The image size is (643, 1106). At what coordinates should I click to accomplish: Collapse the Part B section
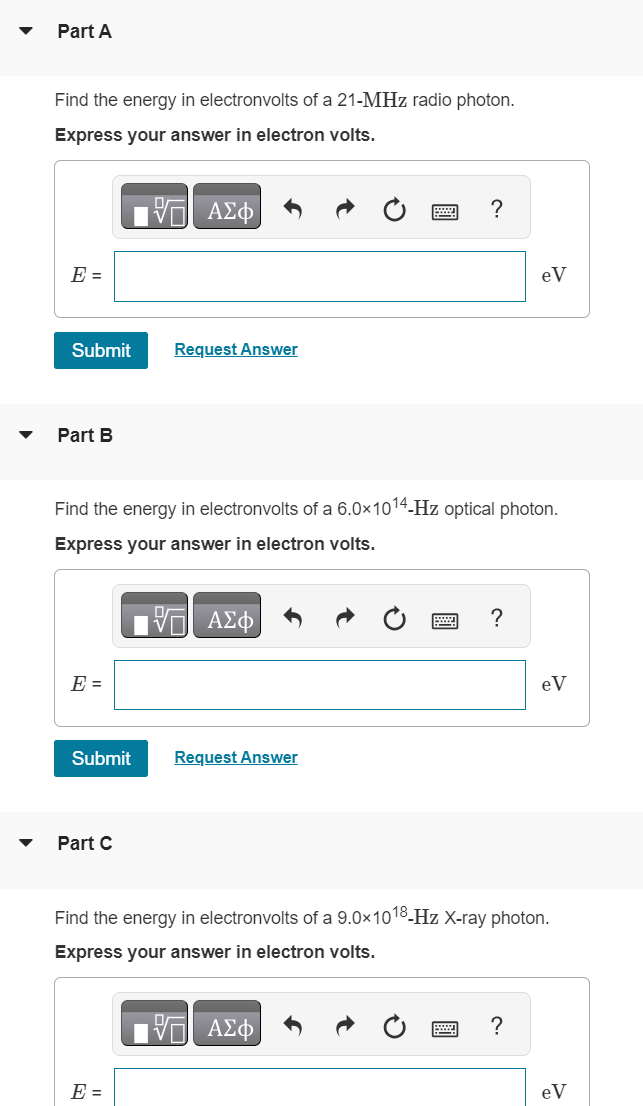tap(27, 435)
